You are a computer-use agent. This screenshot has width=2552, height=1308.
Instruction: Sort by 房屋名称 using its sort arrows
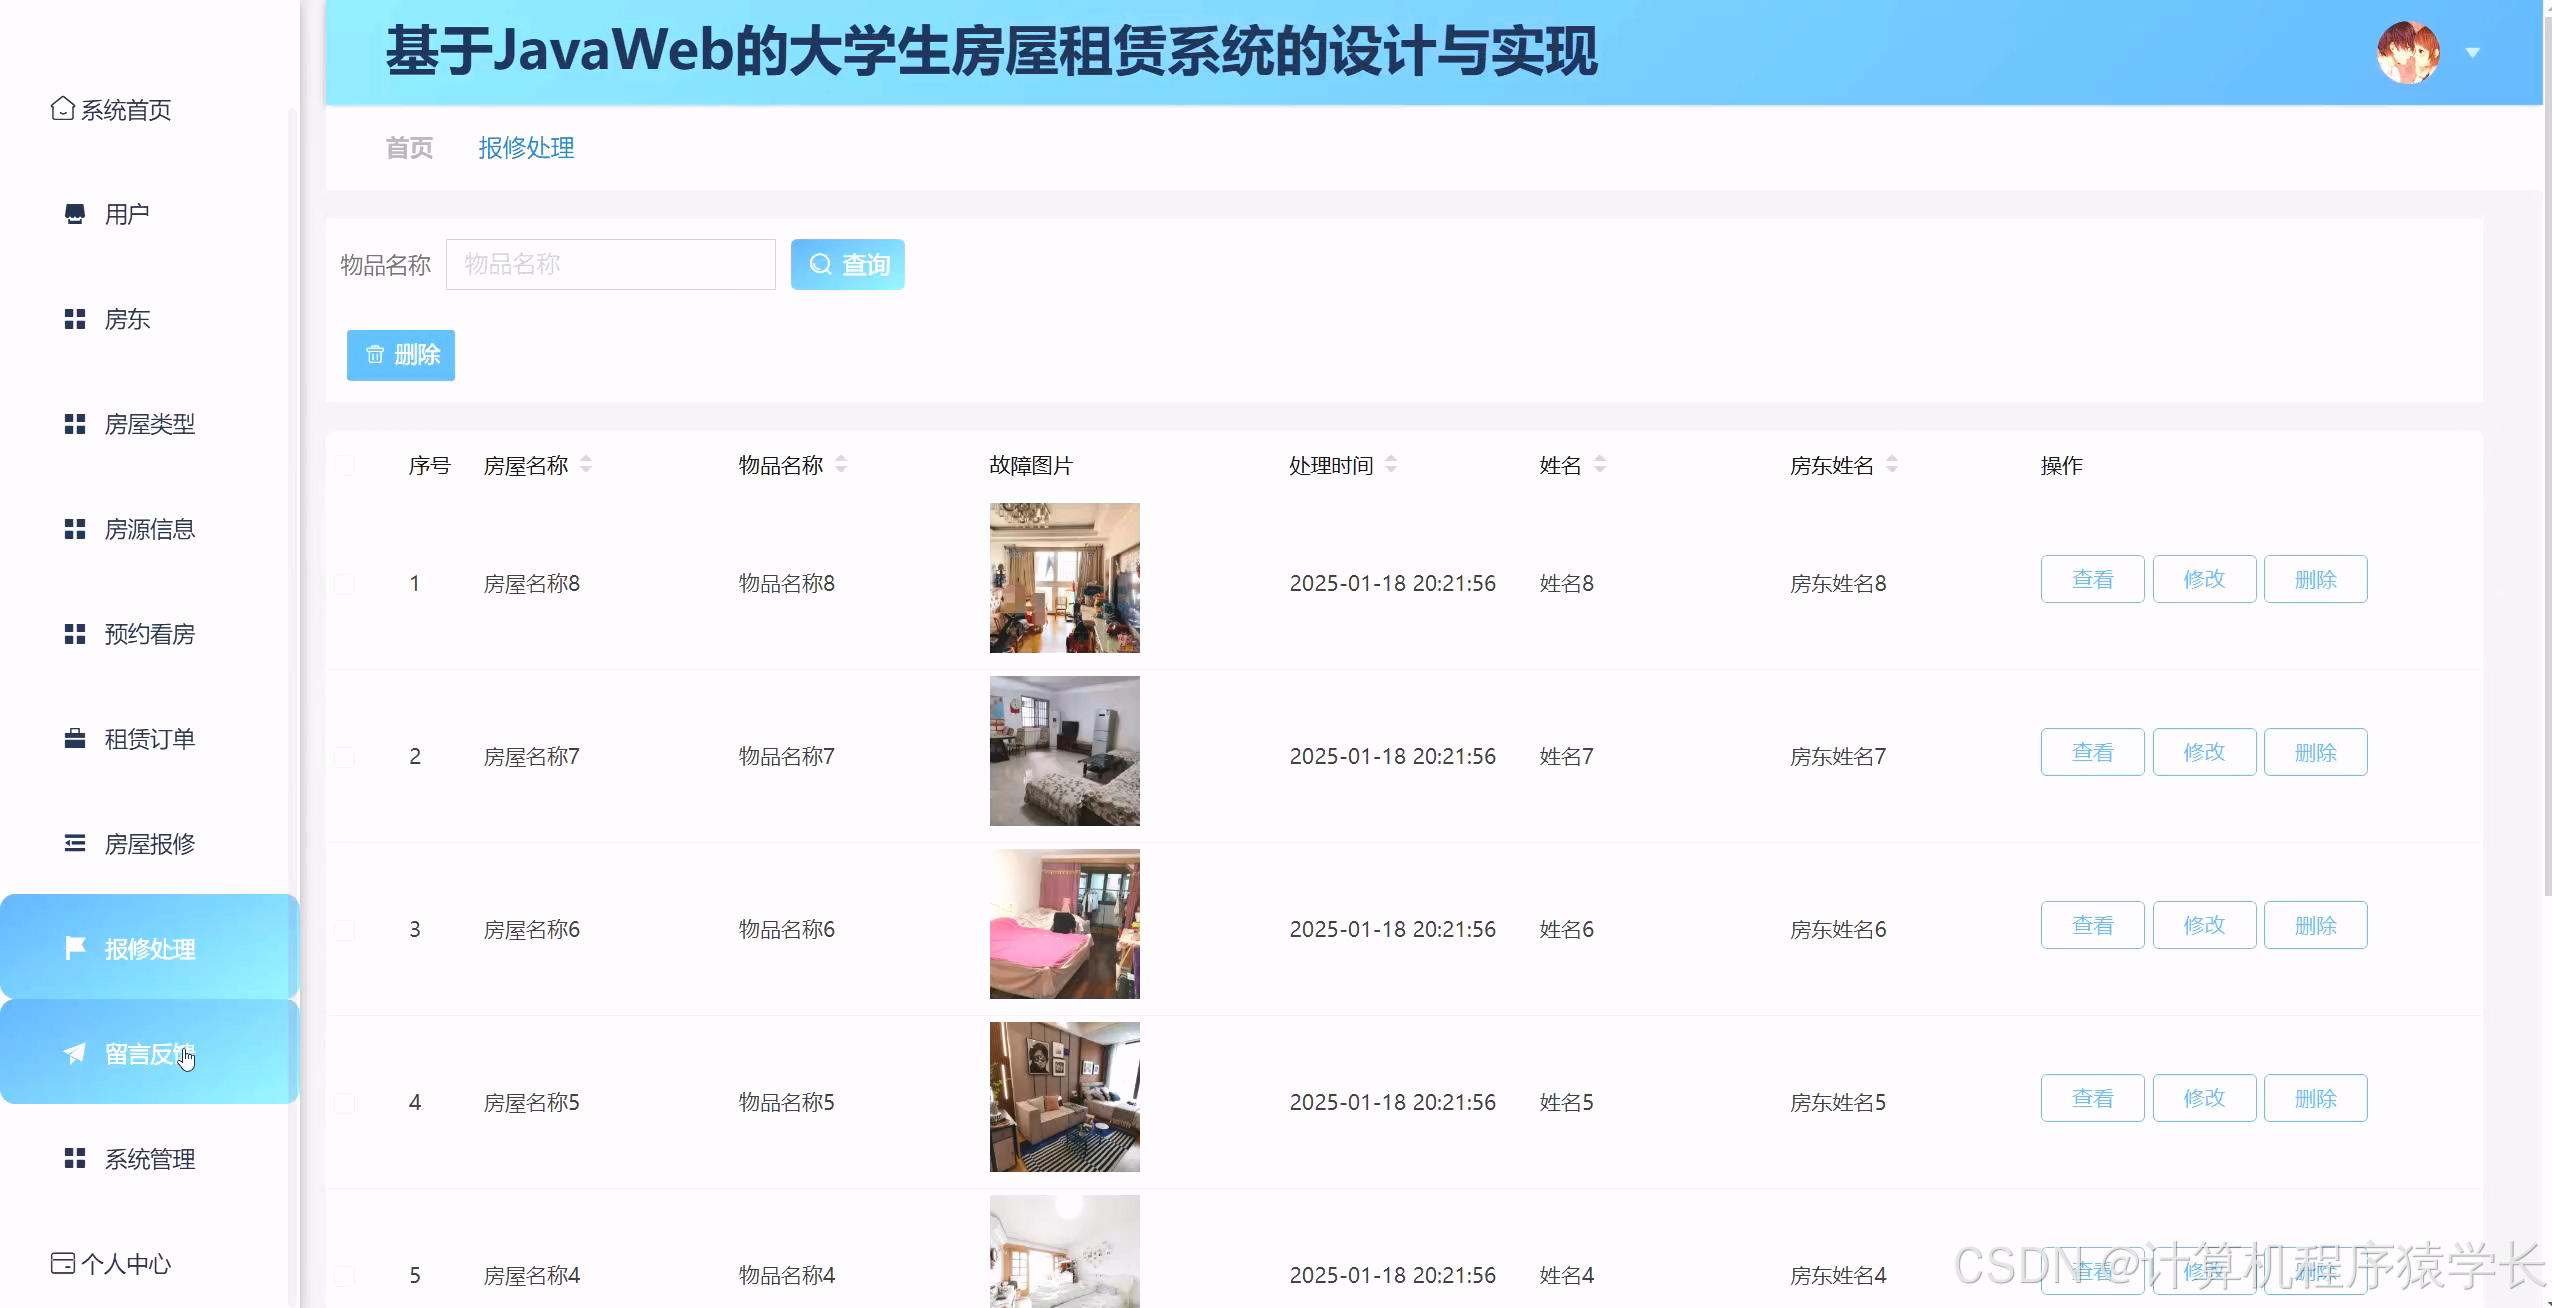click(586, 464)
